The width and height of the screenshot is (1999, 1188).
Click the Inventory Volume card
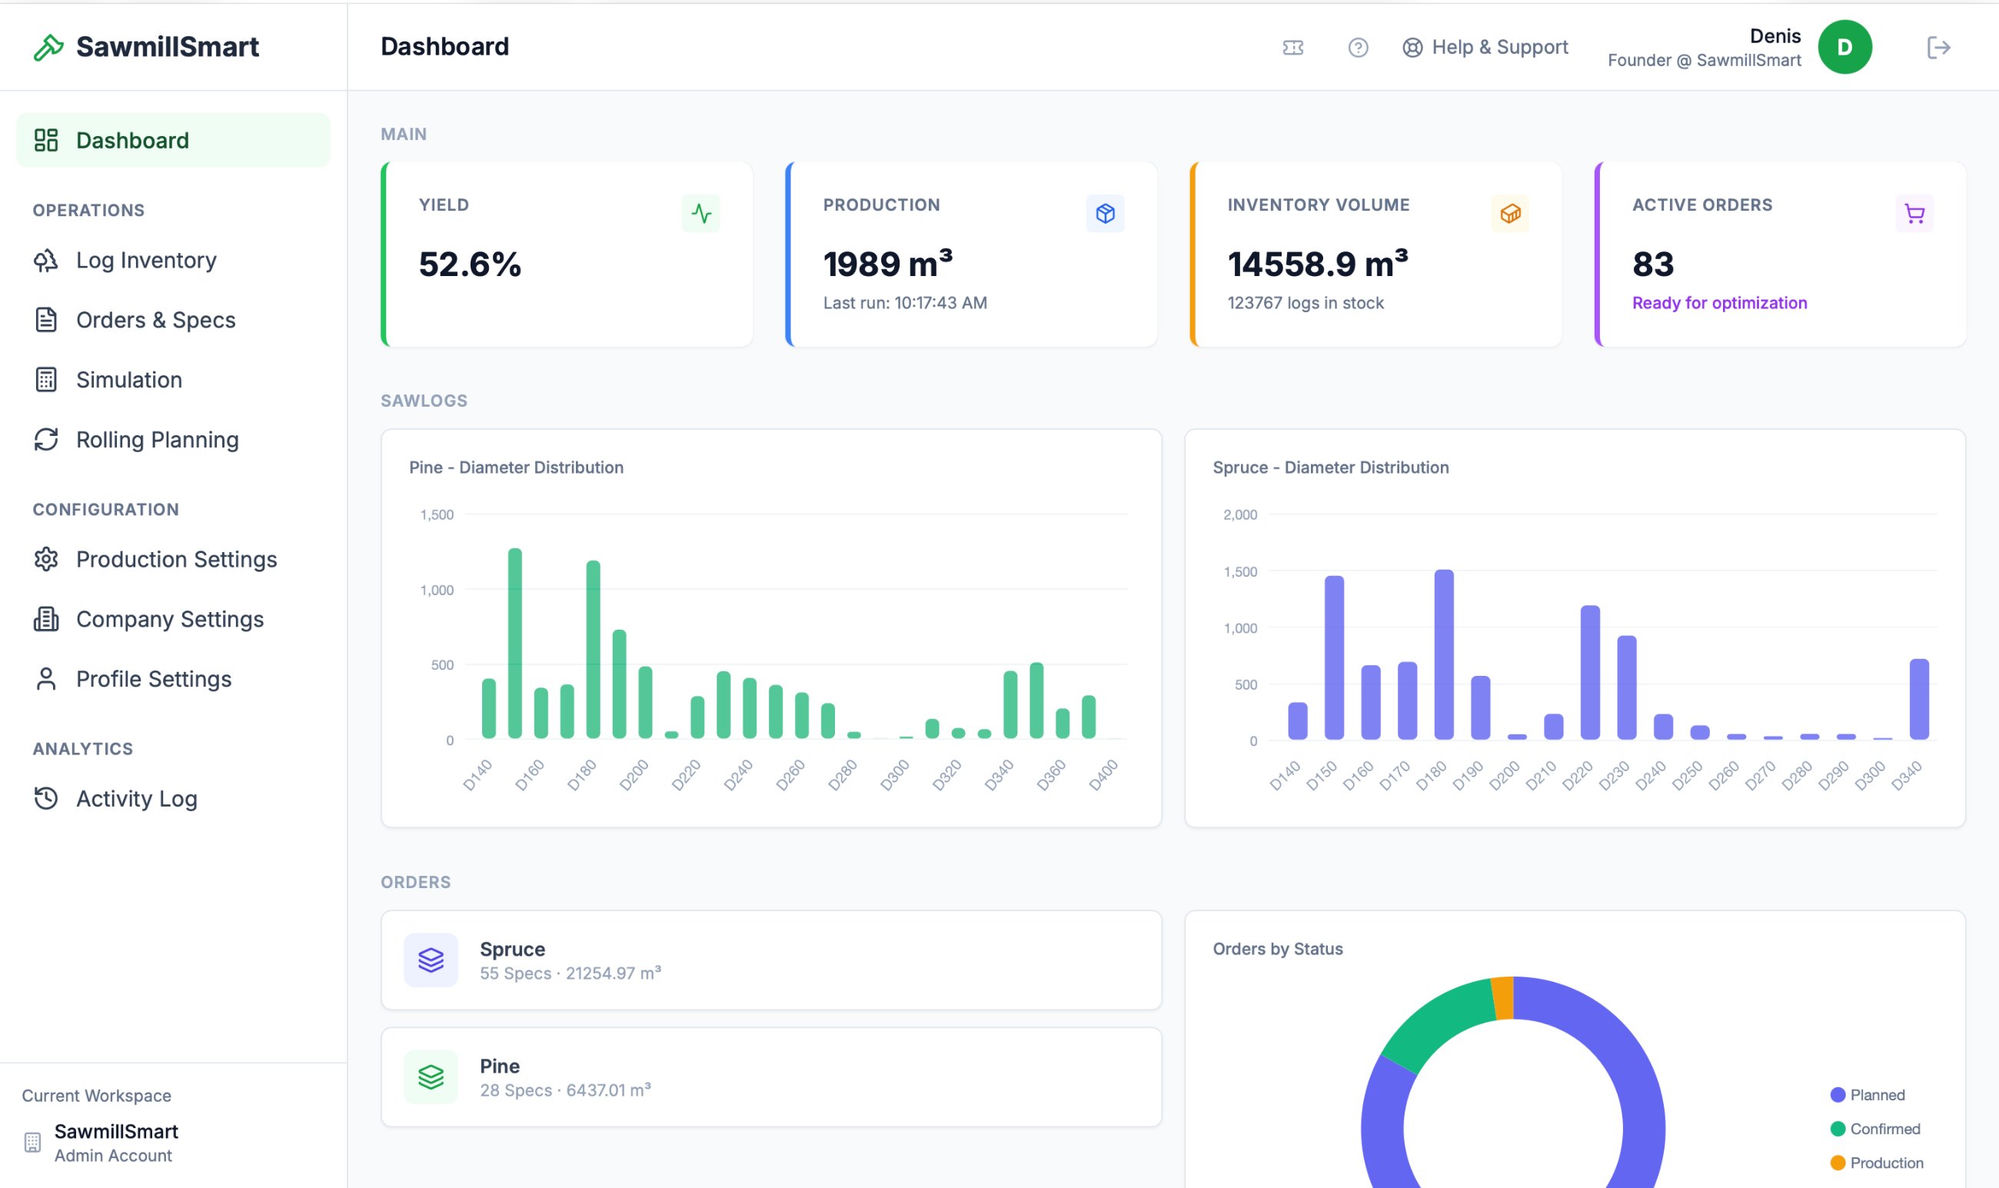pos(1376,254)
